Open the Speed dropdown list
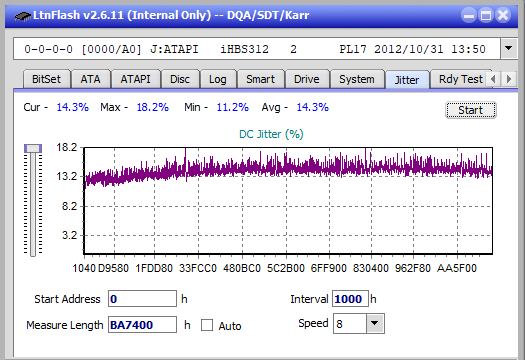Viewport: 525px width, 360px height. 375,323
